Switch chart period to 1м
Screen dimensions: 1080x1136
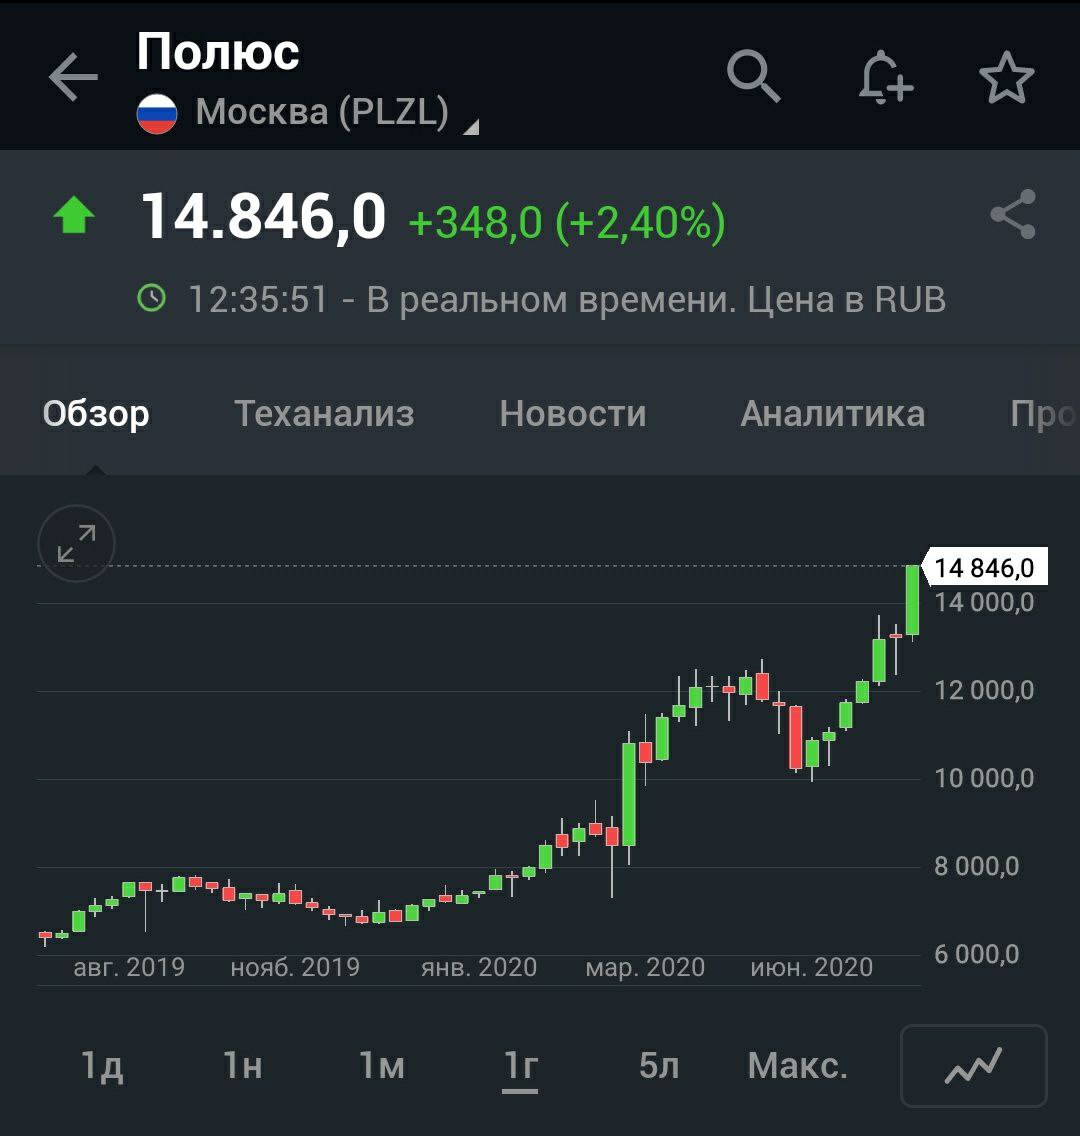382,1066
